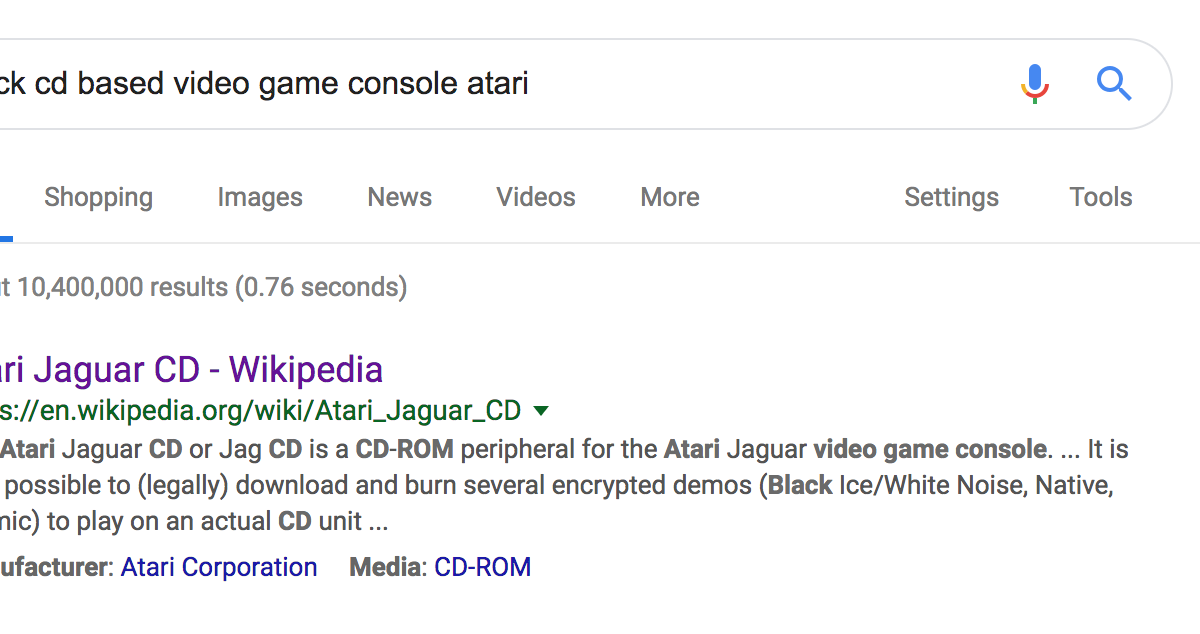Click the bold 'video game console' snippet text

click(929, 449)
